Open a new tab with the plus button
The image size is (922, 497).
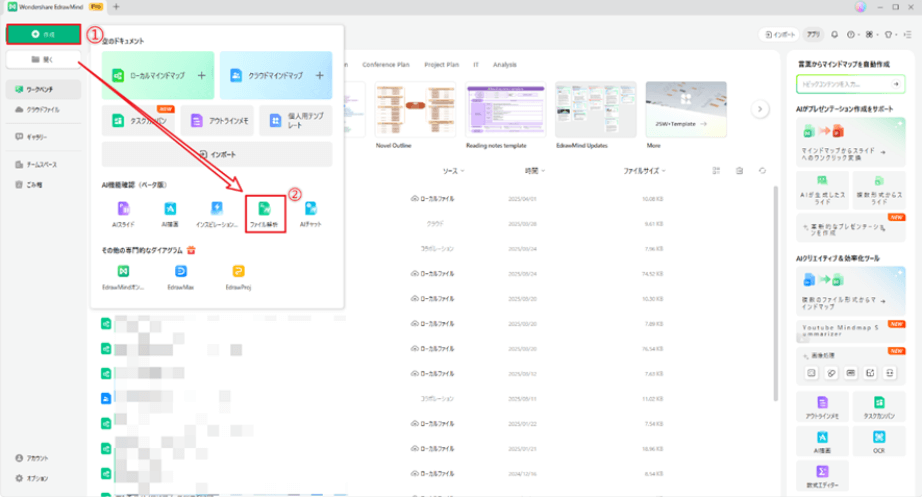pyautogui.click(x=116, y=7)
